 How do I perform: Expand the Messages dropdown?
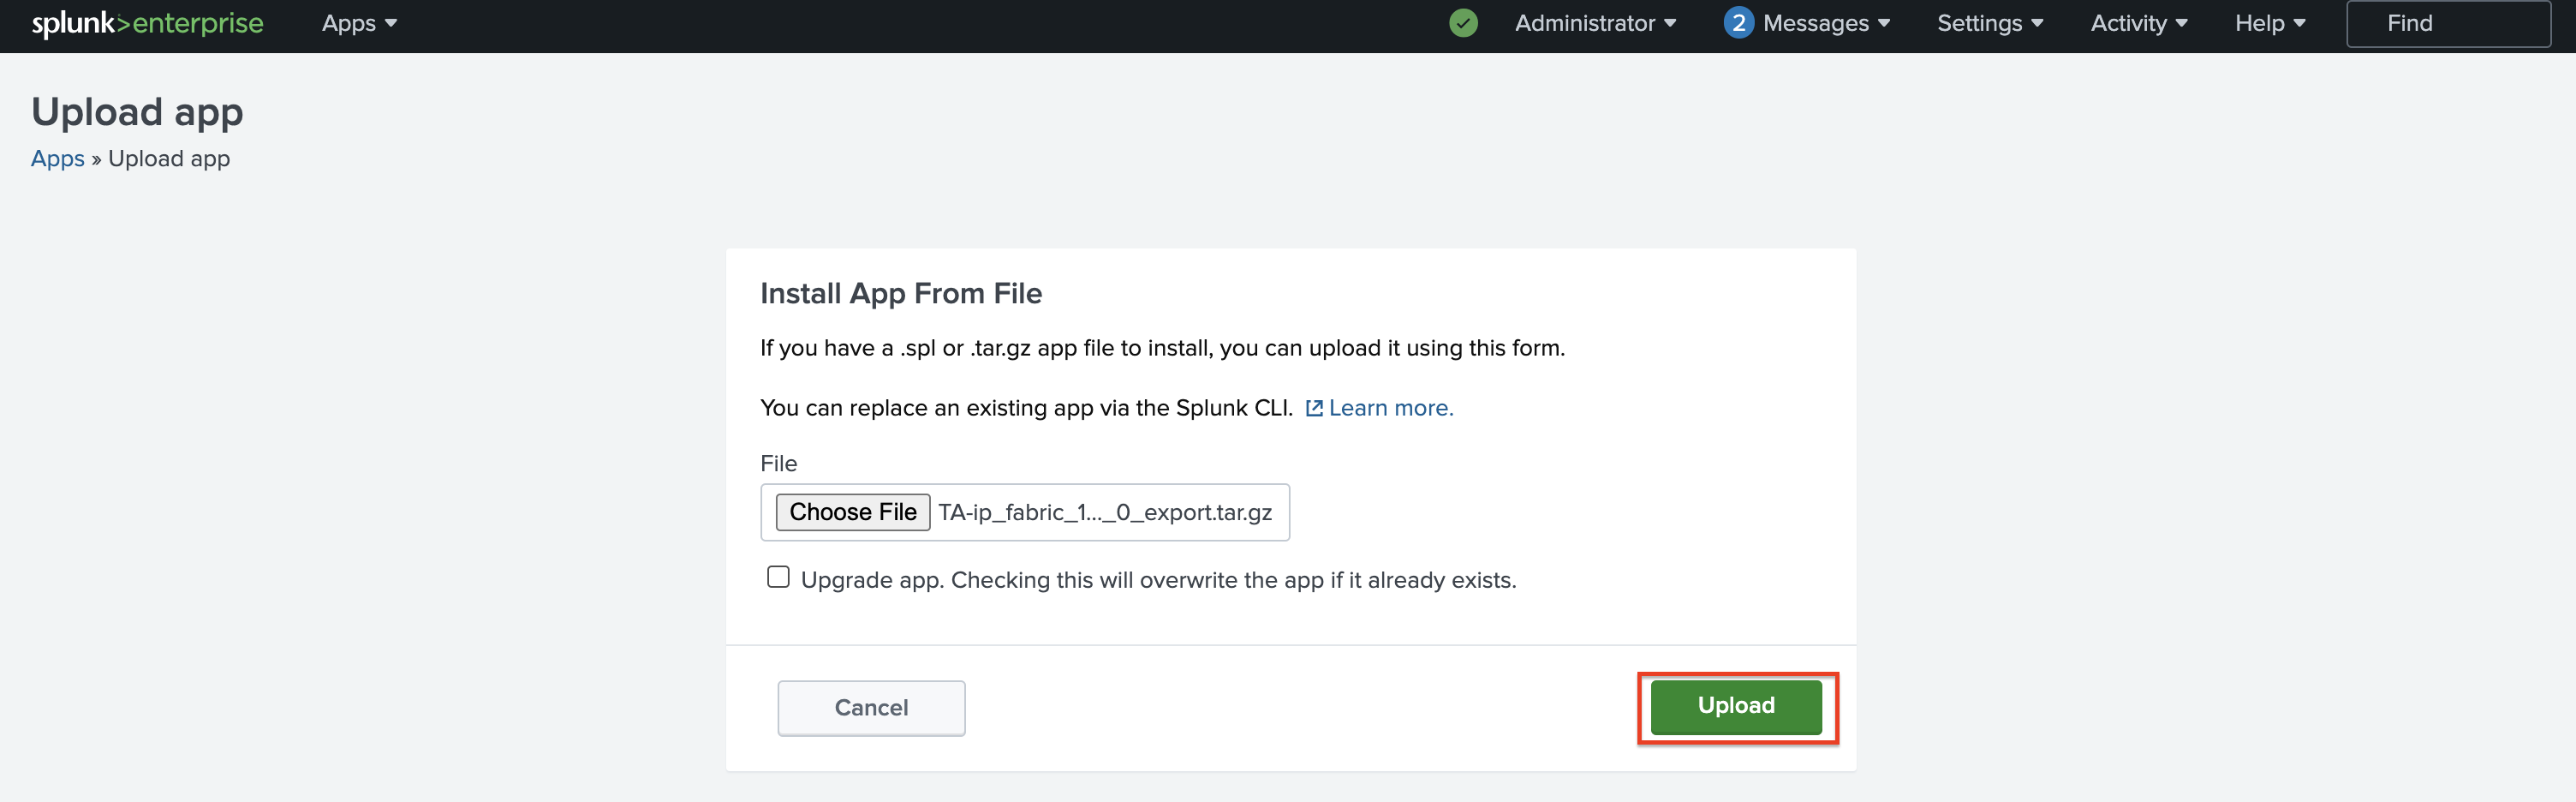(x=1826, y=23)
